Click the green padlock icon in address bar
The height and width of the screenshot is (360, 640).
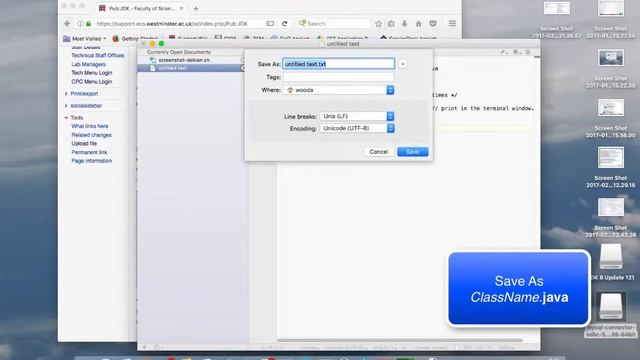(x=89, y=24)
